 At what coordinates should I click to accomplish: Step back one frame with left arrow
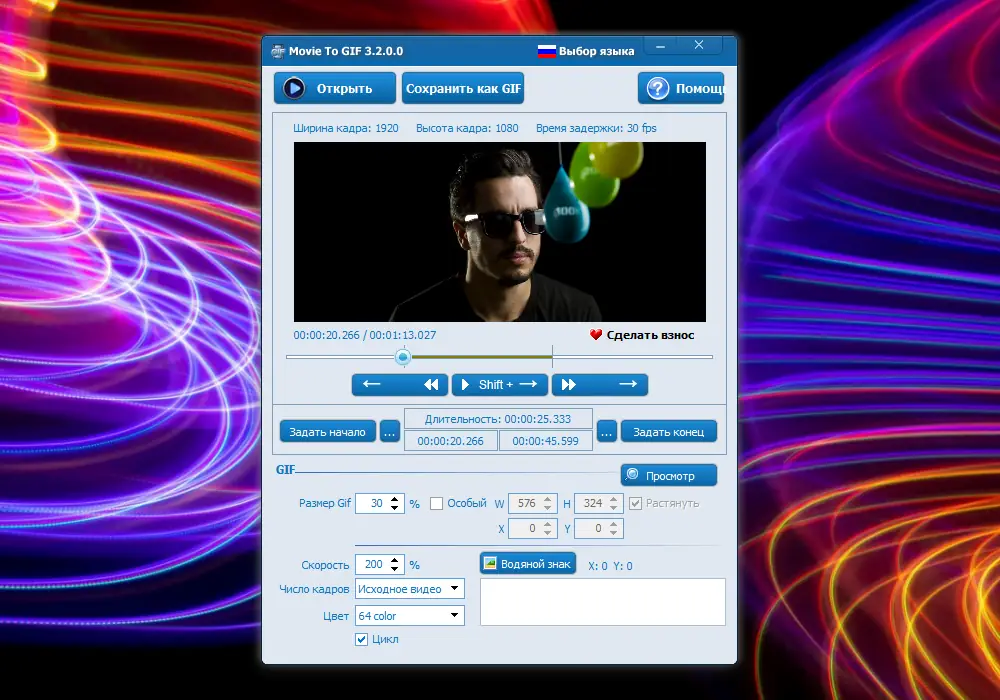[x=372, y=384]
